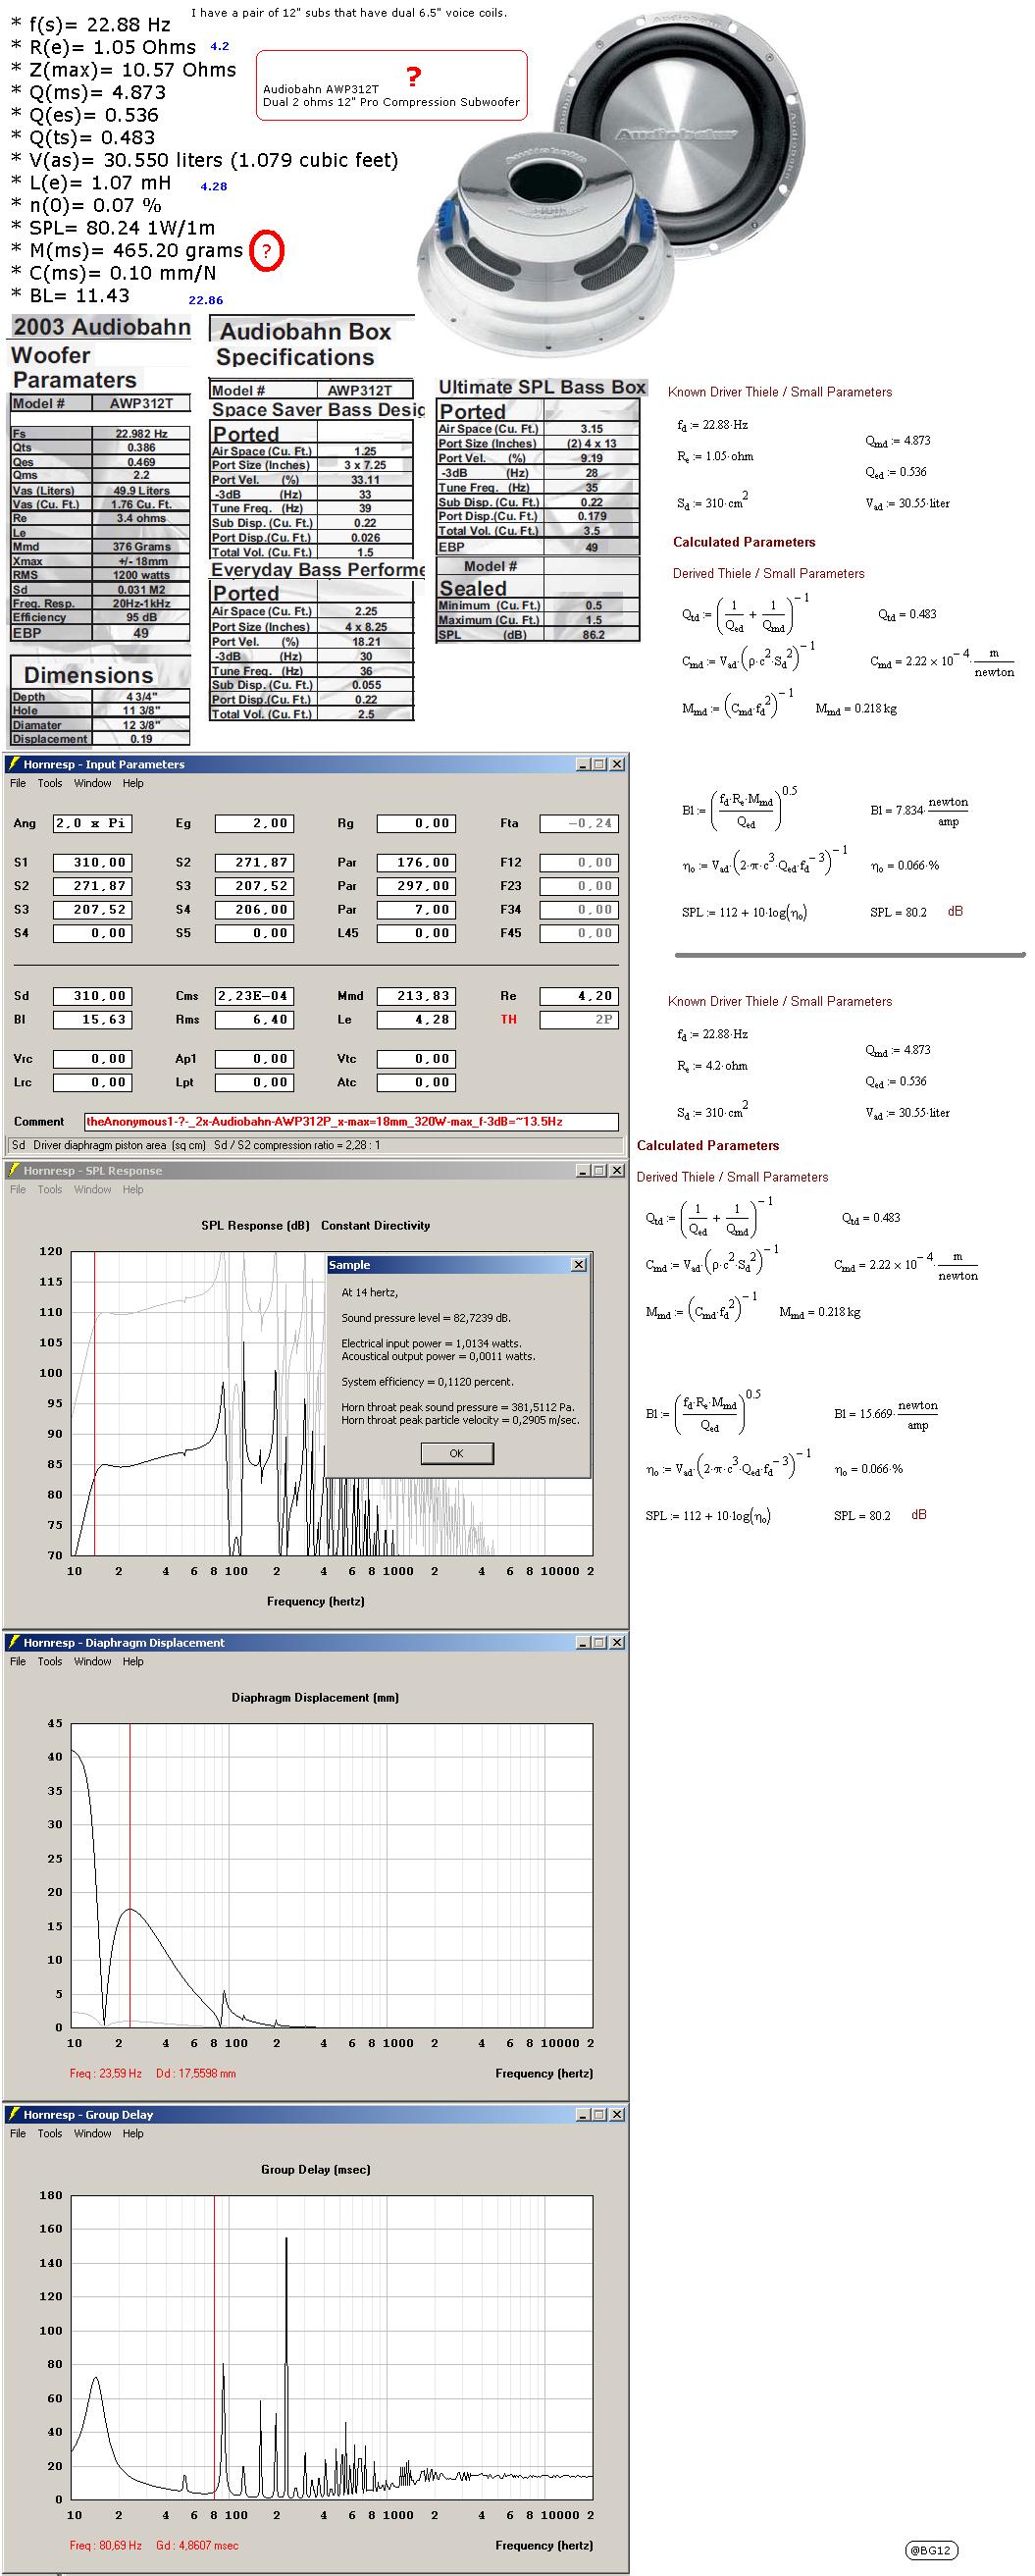
Task: Select the Fta field showing -0,24
Action: tap(579, 823)
